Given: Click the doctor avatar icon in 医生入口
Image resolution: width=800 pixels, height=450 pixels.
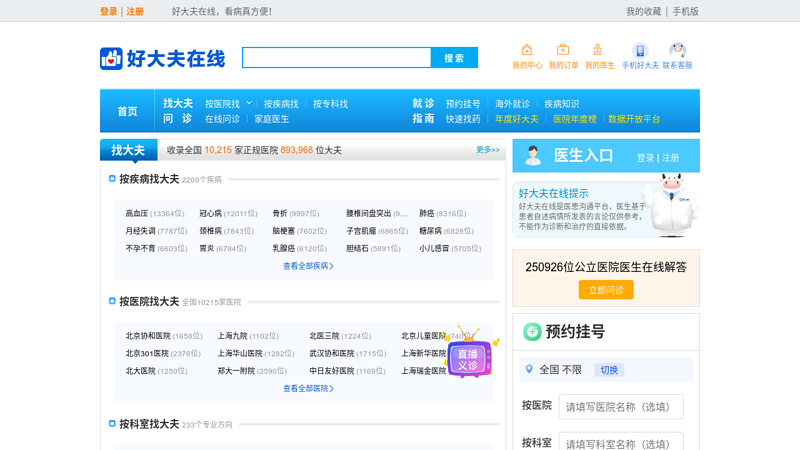Looking at the screenshot, I should [533, 156].
